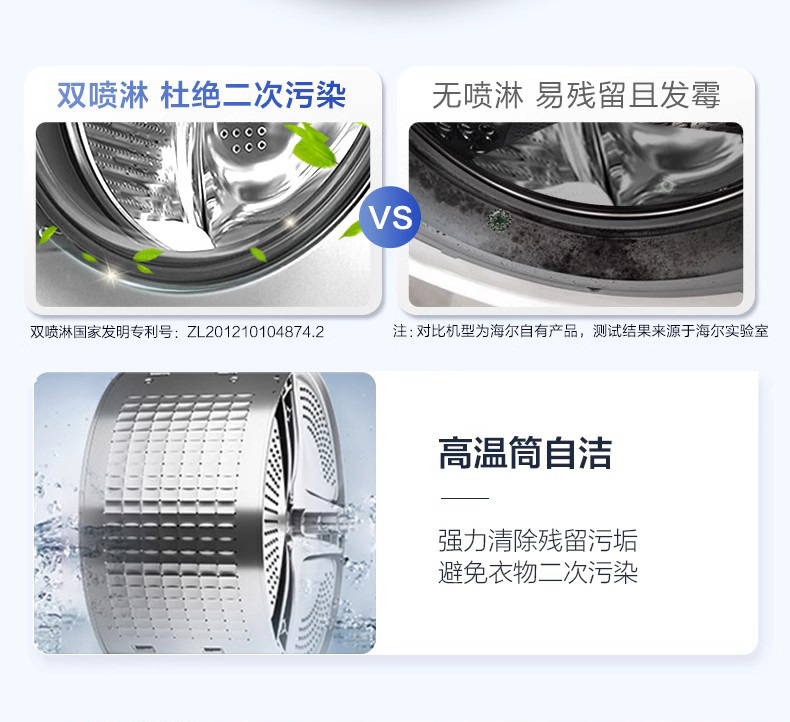Click the spray nozzle holes inside clean drum
Screen dimensions: 790x722
pos(243,139)
